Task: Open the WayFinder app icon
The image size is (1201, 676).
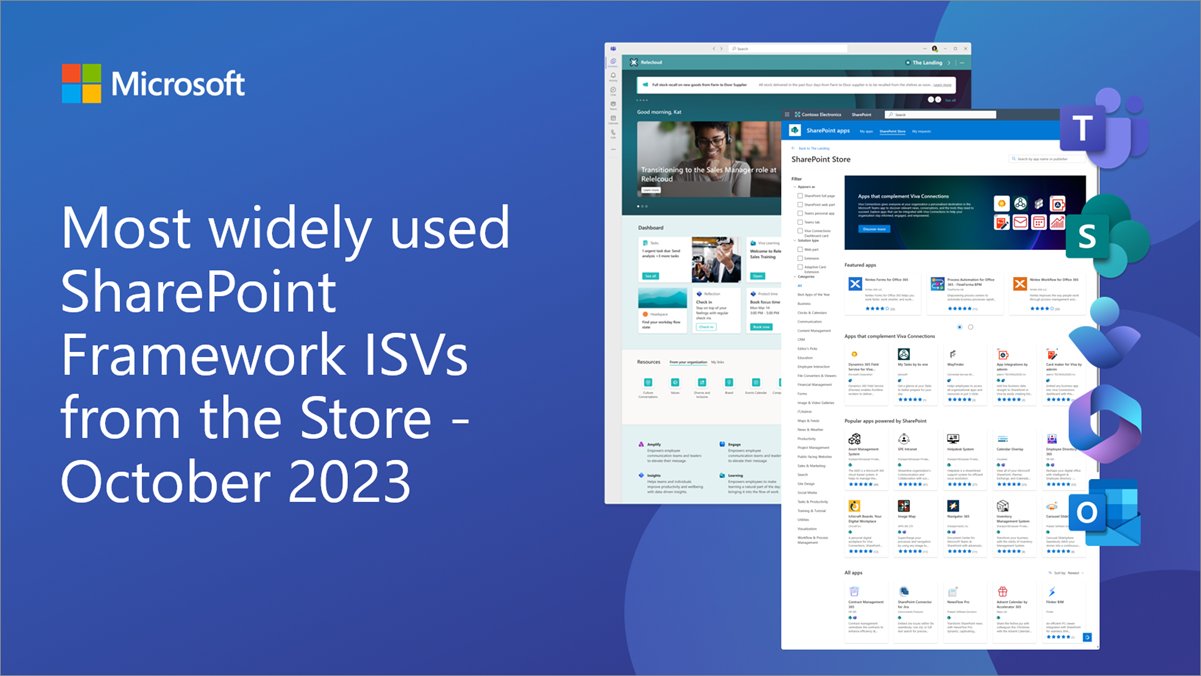Action: [x=952, y=354]
